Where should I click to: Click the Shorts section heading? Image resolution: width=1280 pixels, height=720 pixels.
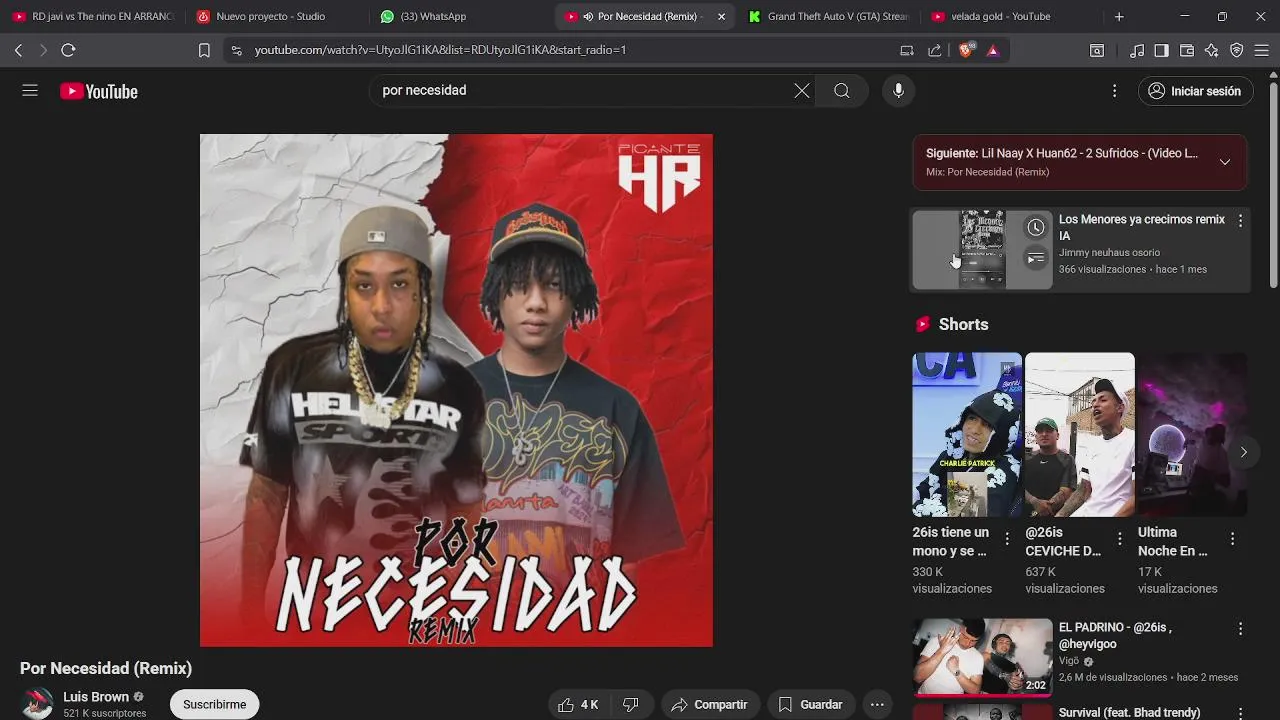pyautogui.click(x=963, y=324)
